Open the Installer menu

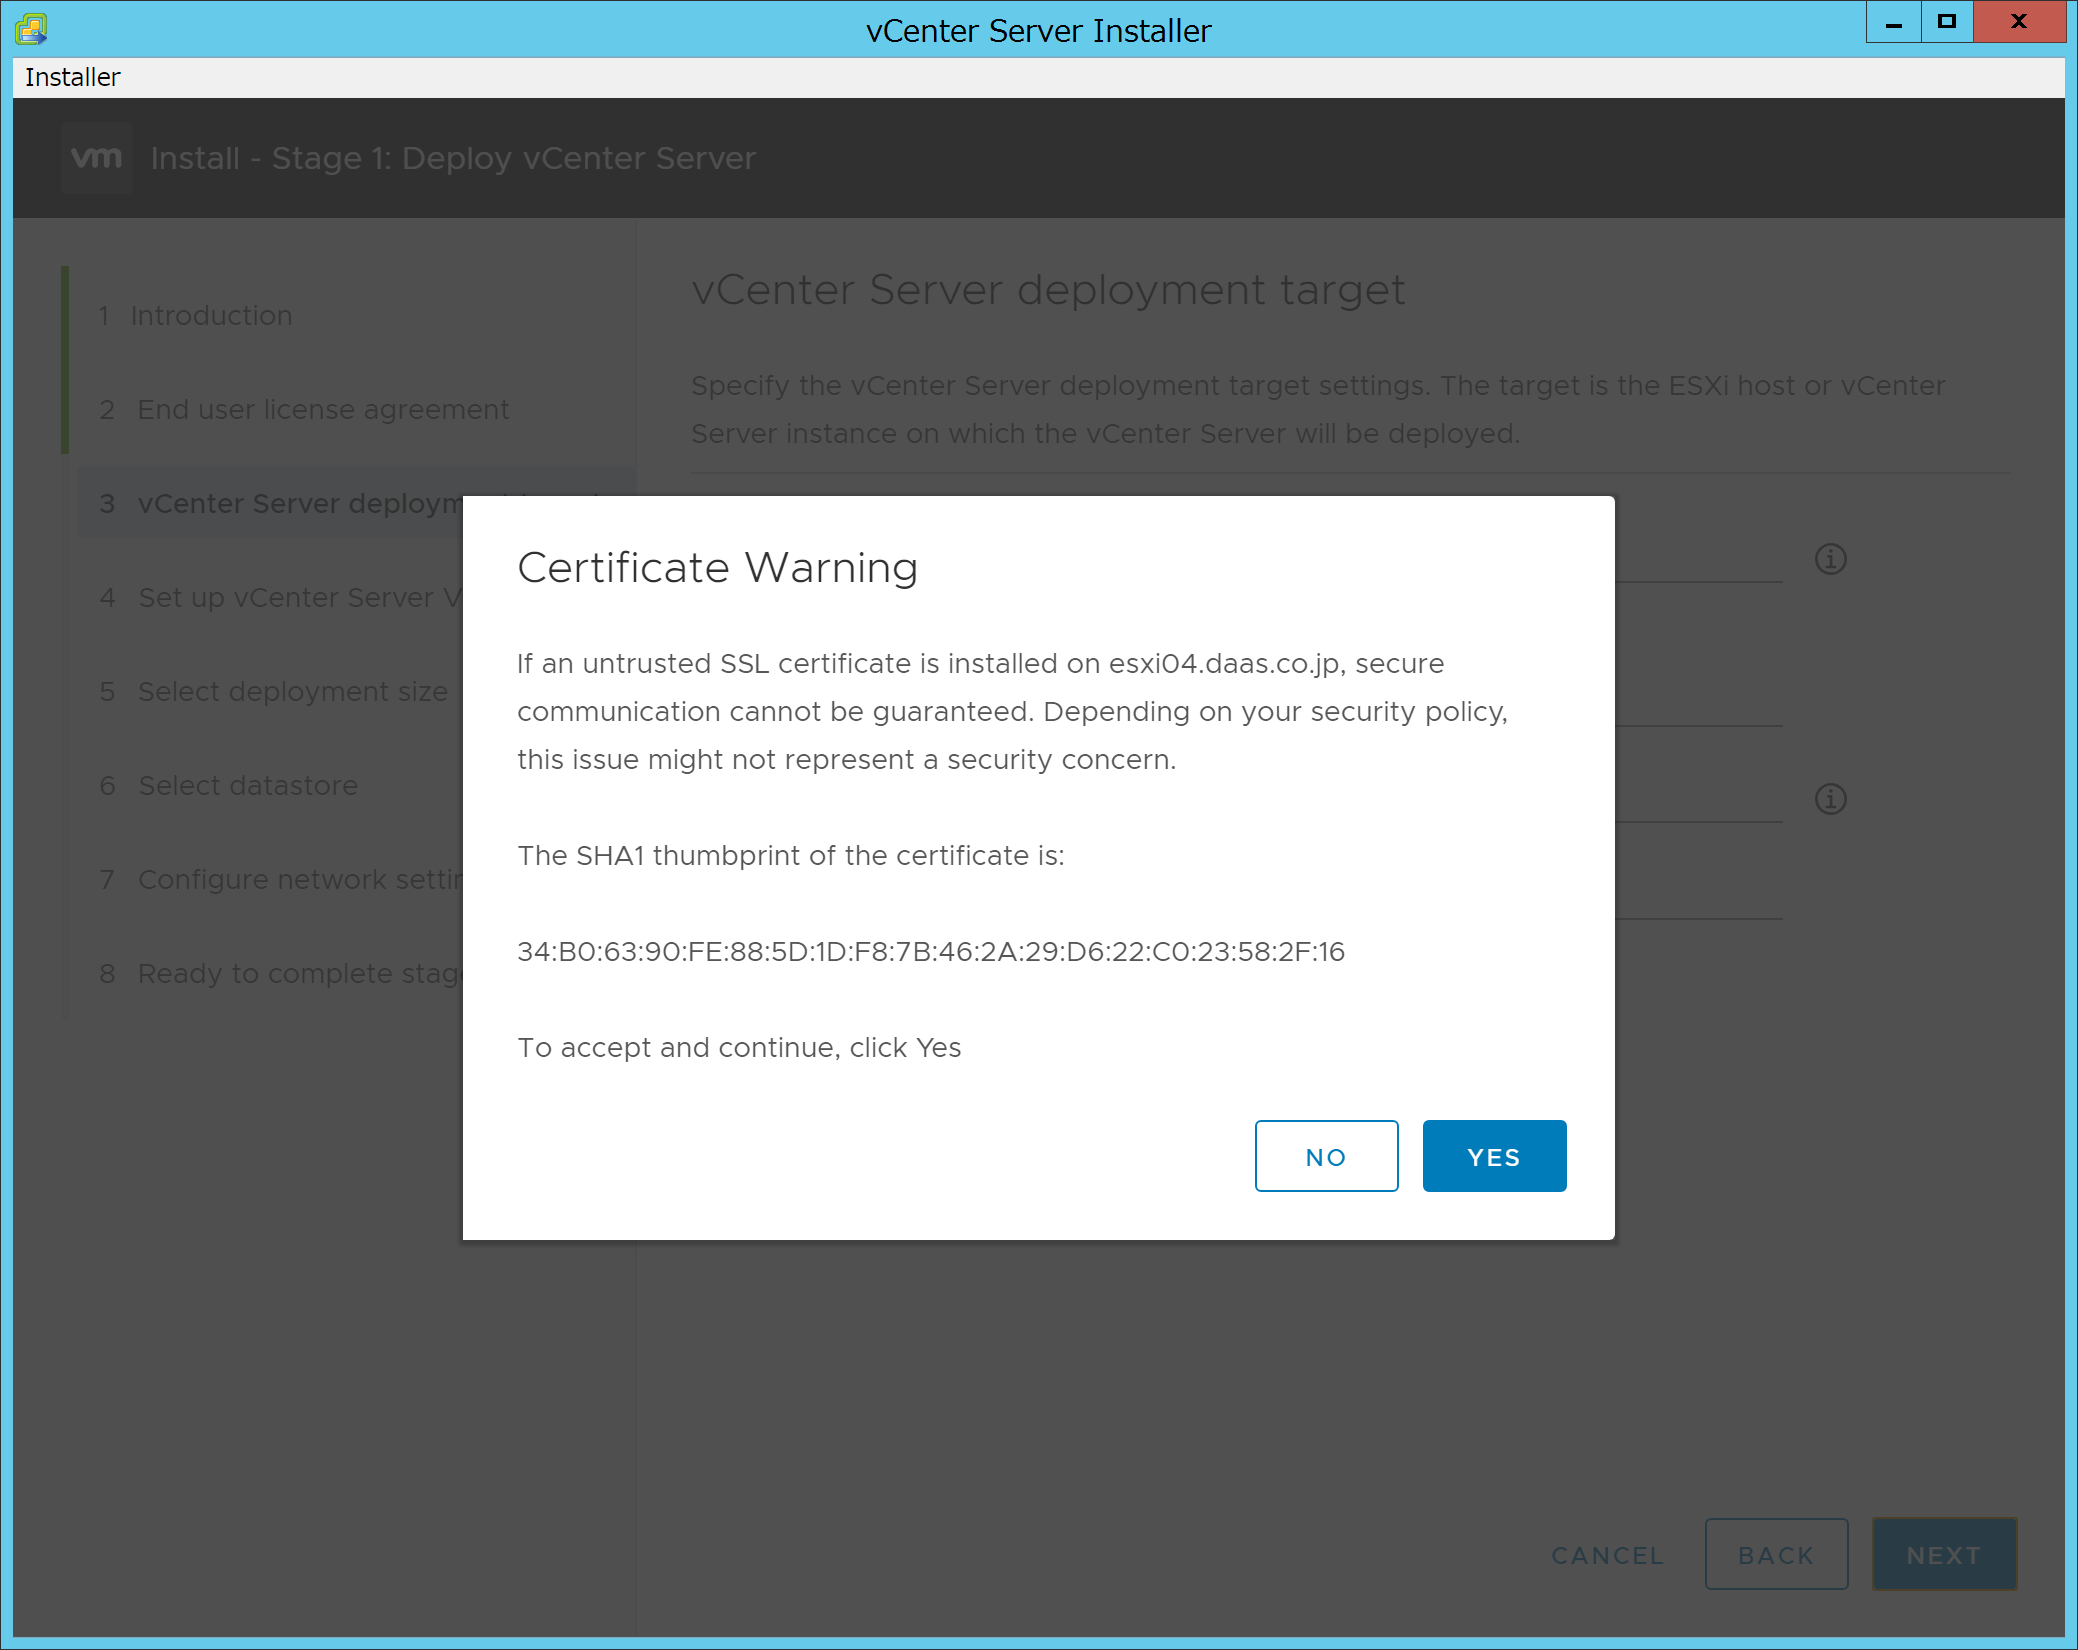coord(72,77)
